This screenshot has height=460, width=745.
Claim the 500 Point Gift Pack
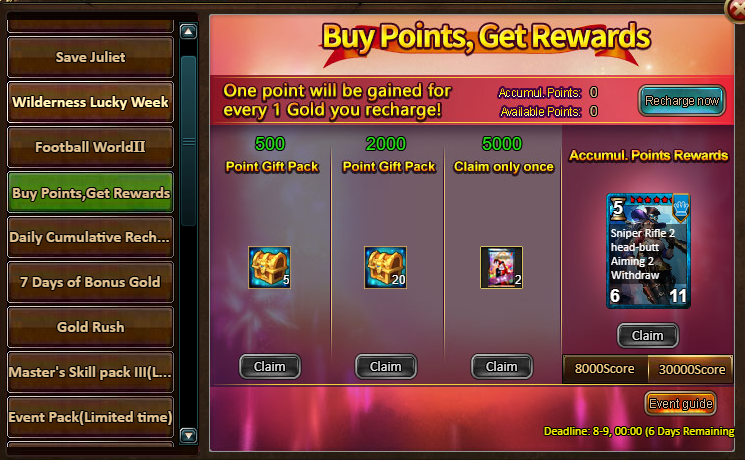coord(269,366)
